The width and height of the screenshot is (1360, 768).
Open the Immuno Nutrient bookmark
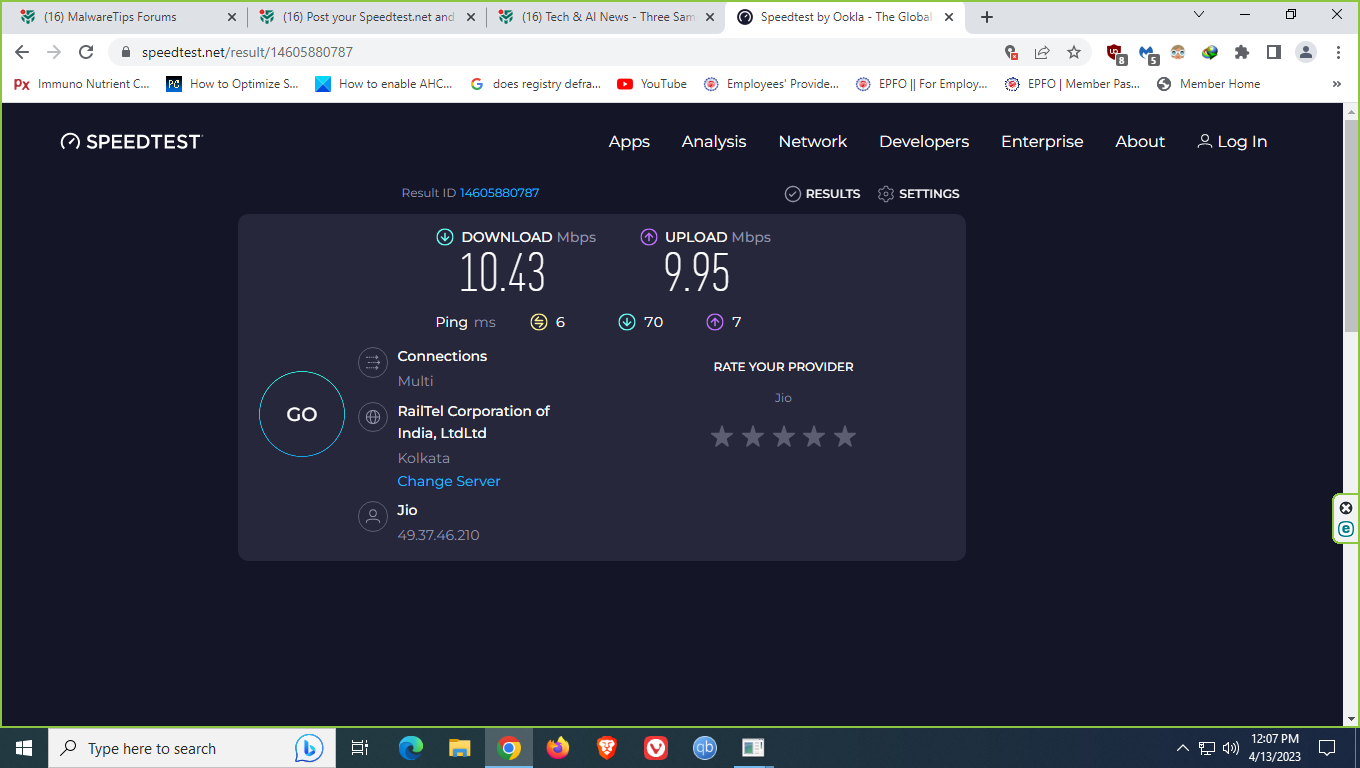(x=82, y=84)
